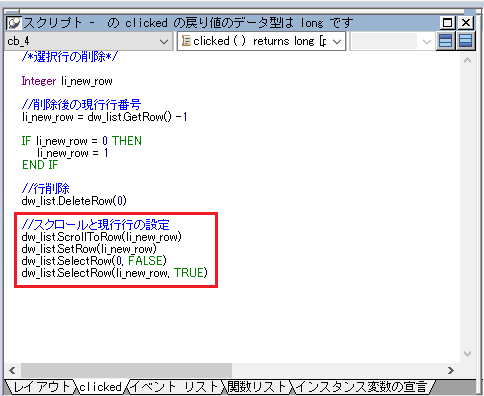Close the script window
Viewport: 484px width, 396px height.
466,23
